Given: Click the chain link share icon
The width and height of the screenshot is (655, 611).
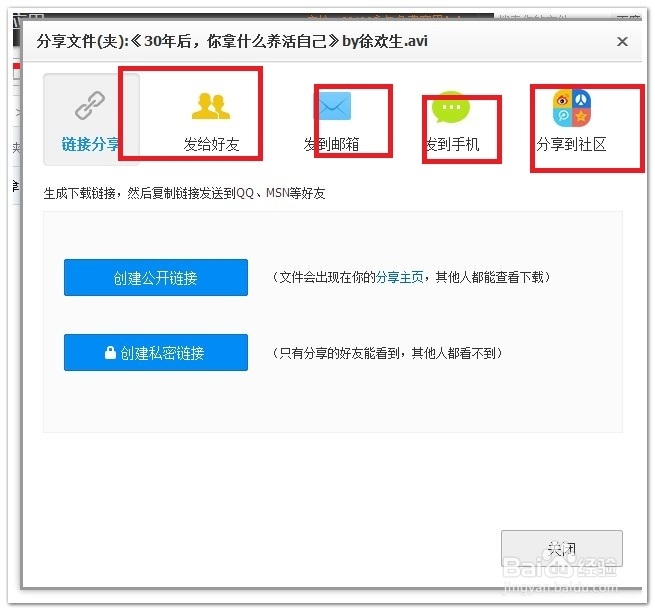Looking at the screenshot, I should pyautogui.click(x=90, y=105).
